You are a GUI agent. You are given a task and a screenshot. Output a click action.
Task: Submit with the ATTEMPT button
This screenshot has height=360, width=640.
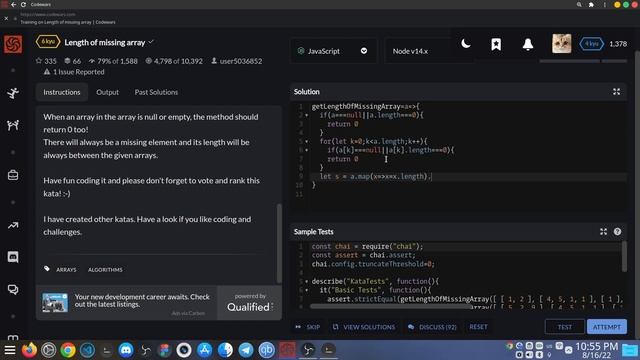point(607,327)
